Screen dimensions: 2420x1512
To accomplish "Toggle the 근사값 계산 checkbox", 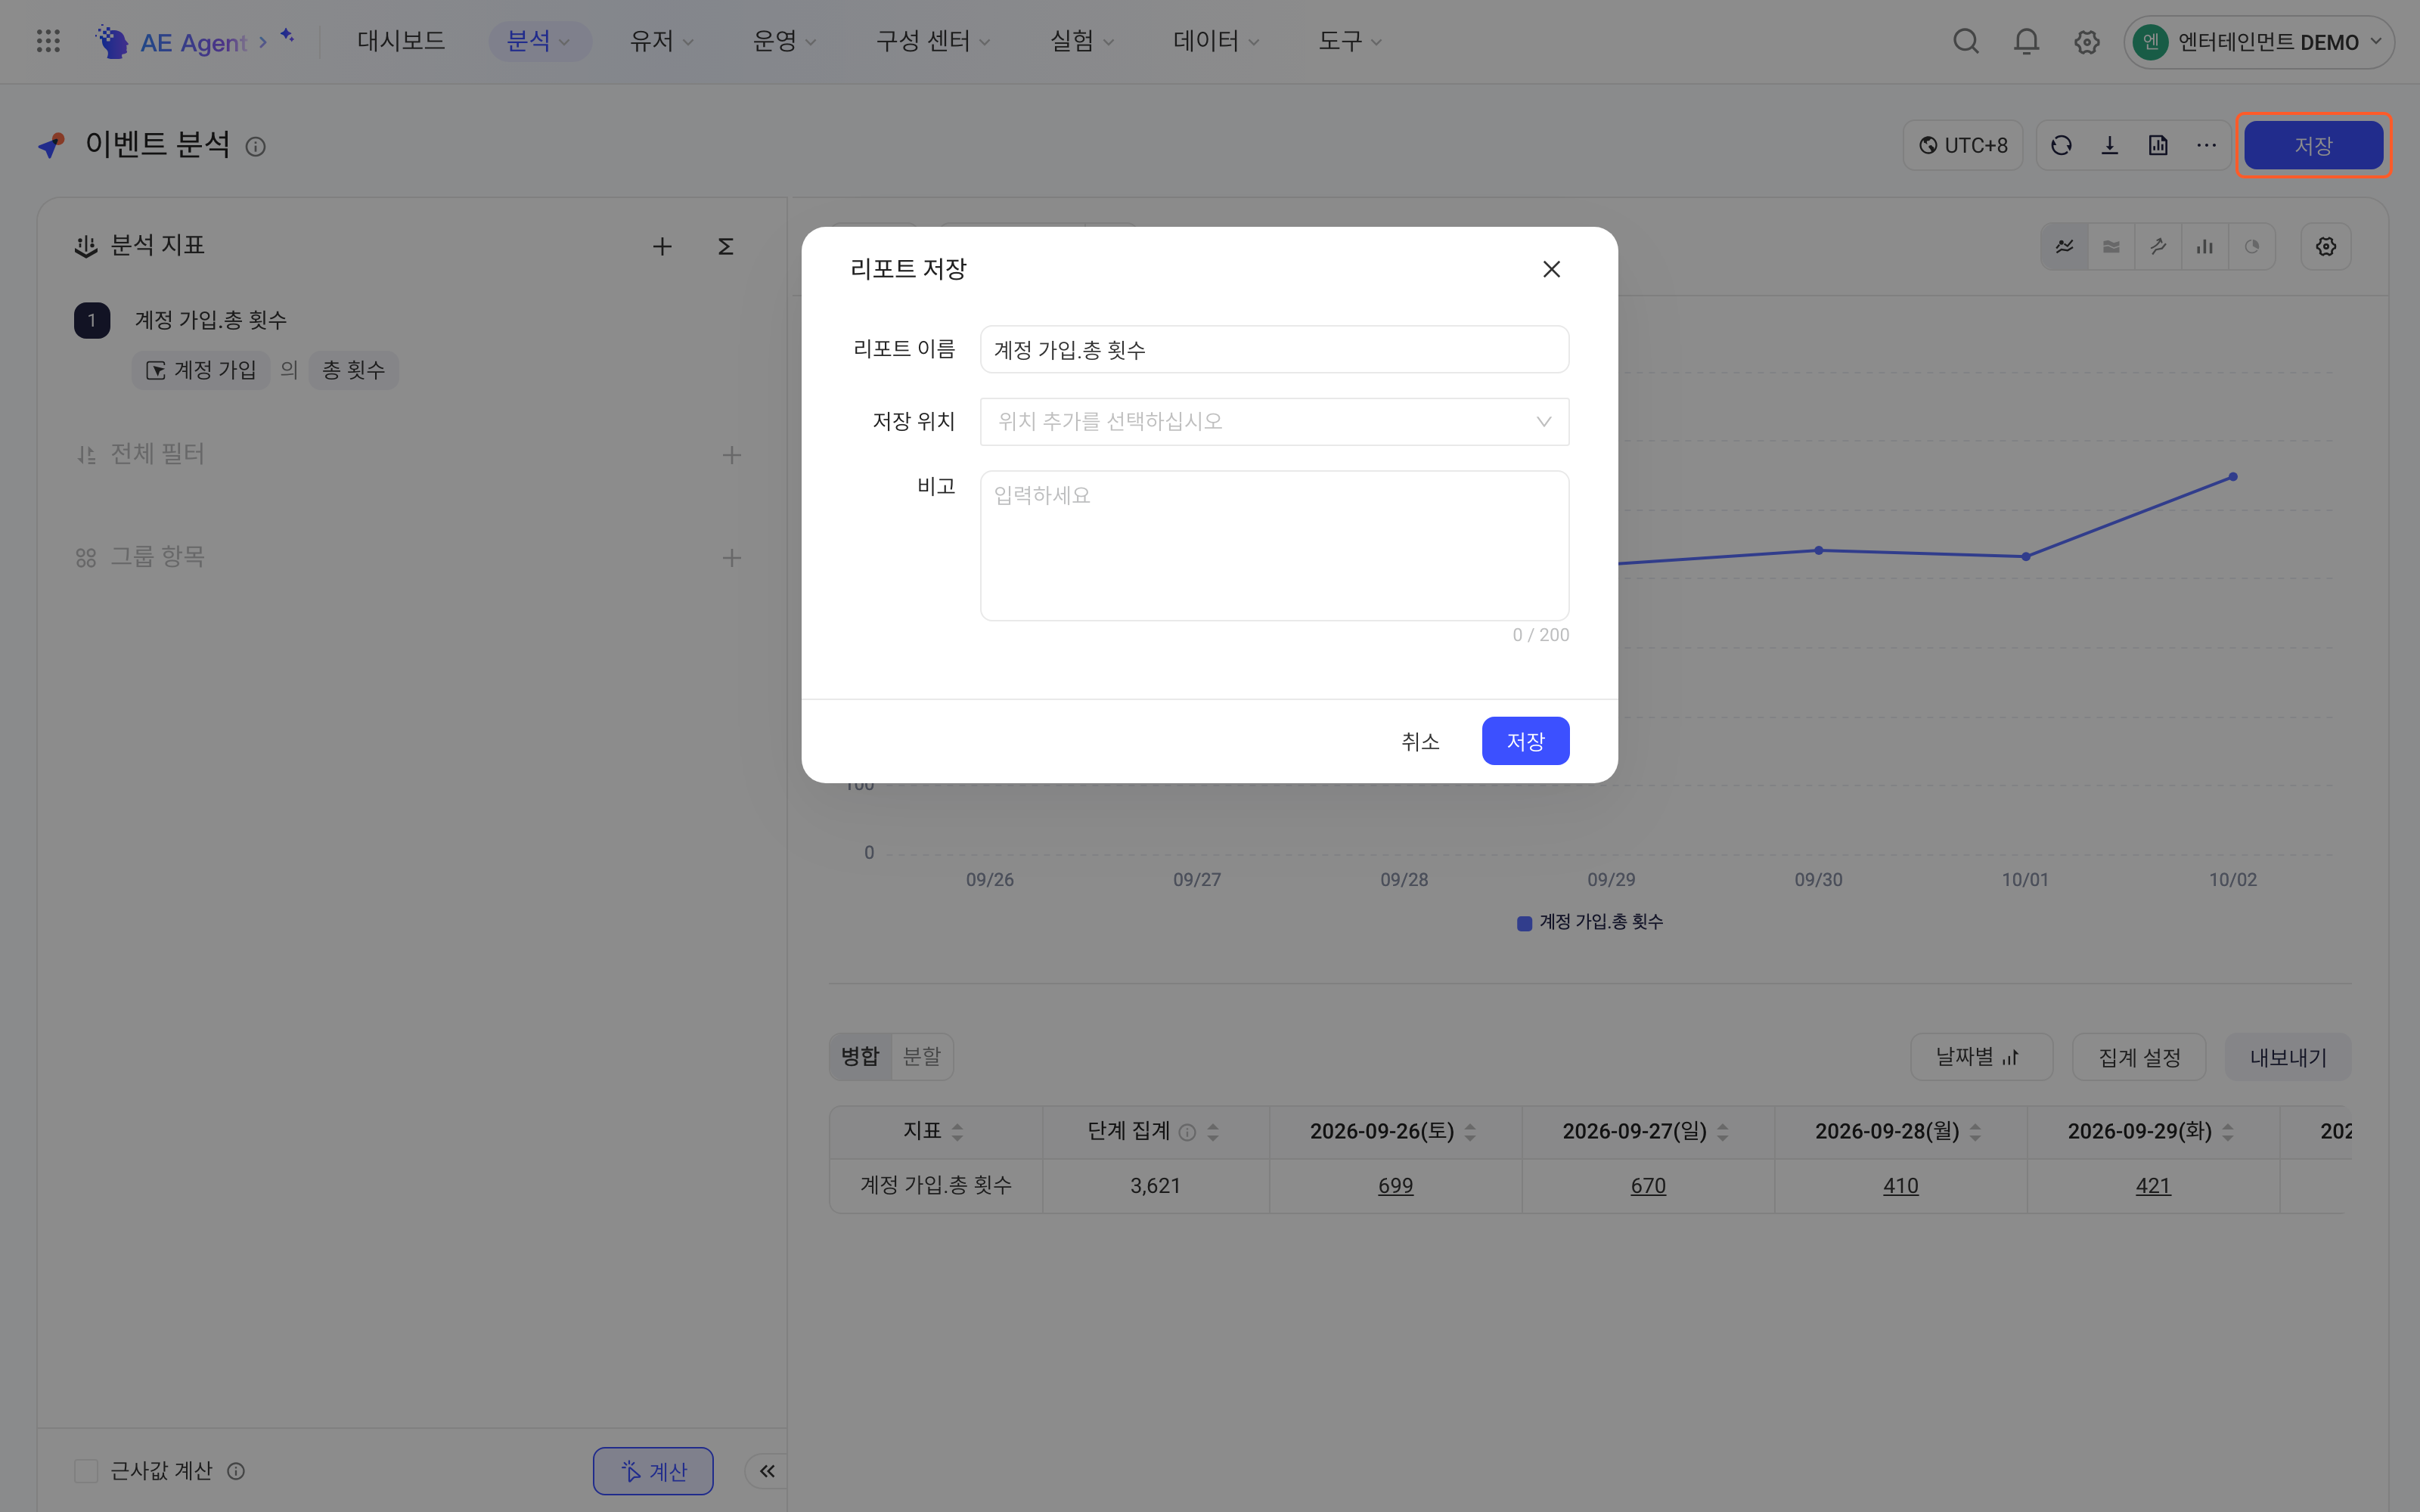I will click(86, 1471).
